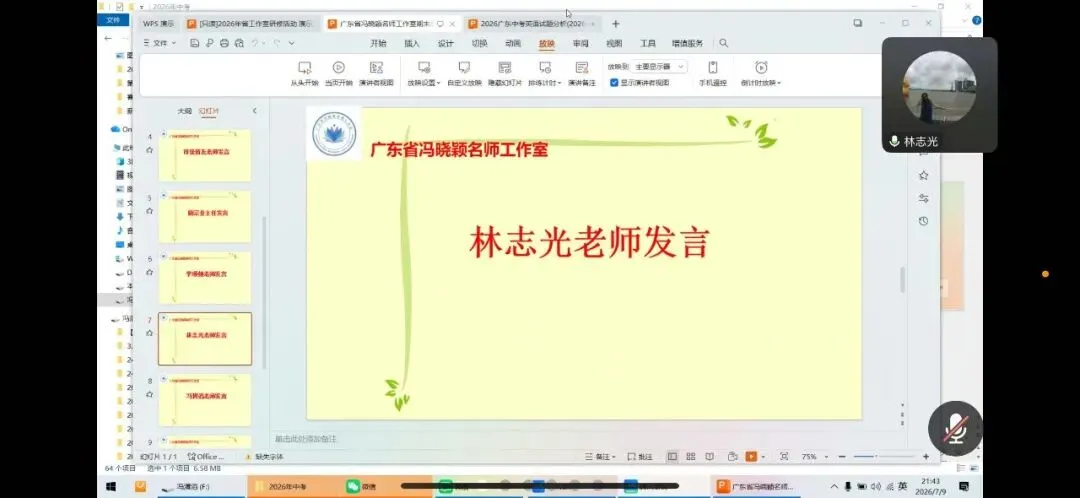Click the settings sliders icon on right side panel

tap(923, 198)
